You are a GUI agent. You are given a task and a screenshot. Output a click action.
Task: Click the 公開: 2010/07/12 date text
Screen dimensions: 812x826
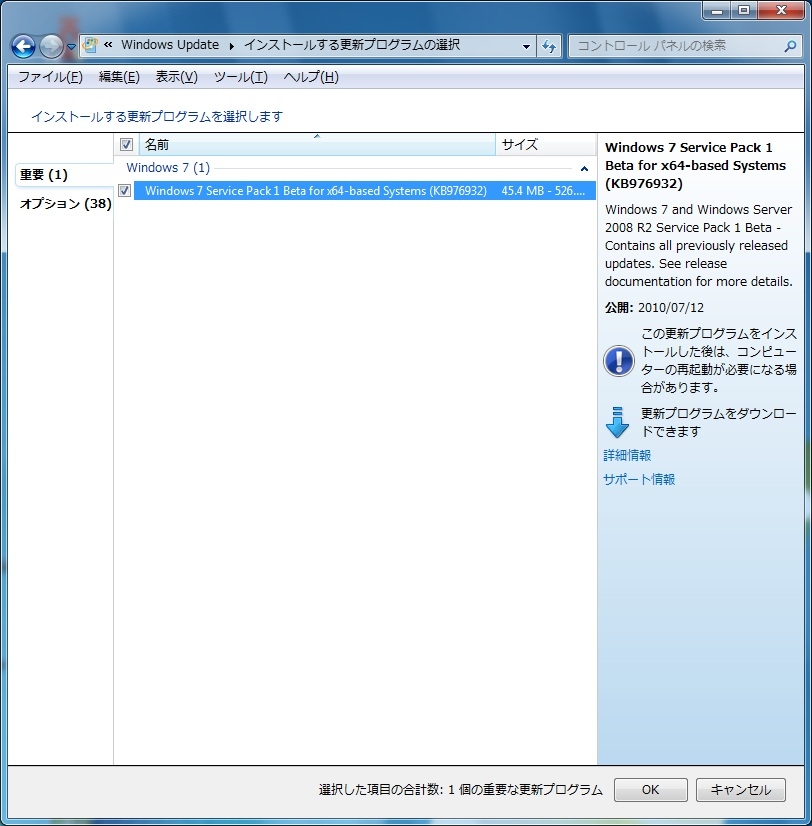654,308
